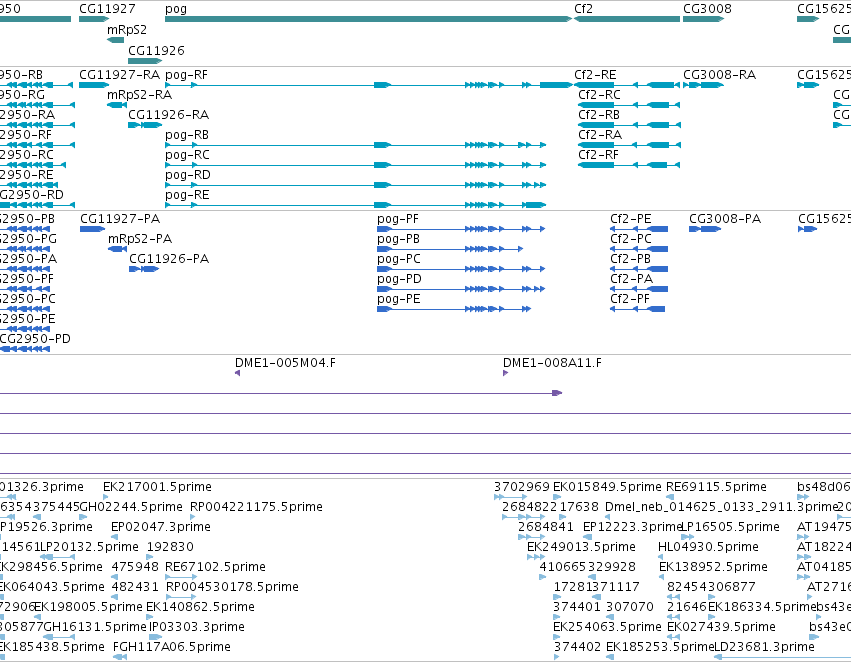This screenshot has height=662, width=851.
Task: Click protein pog-PC
Action: (461, 269)
